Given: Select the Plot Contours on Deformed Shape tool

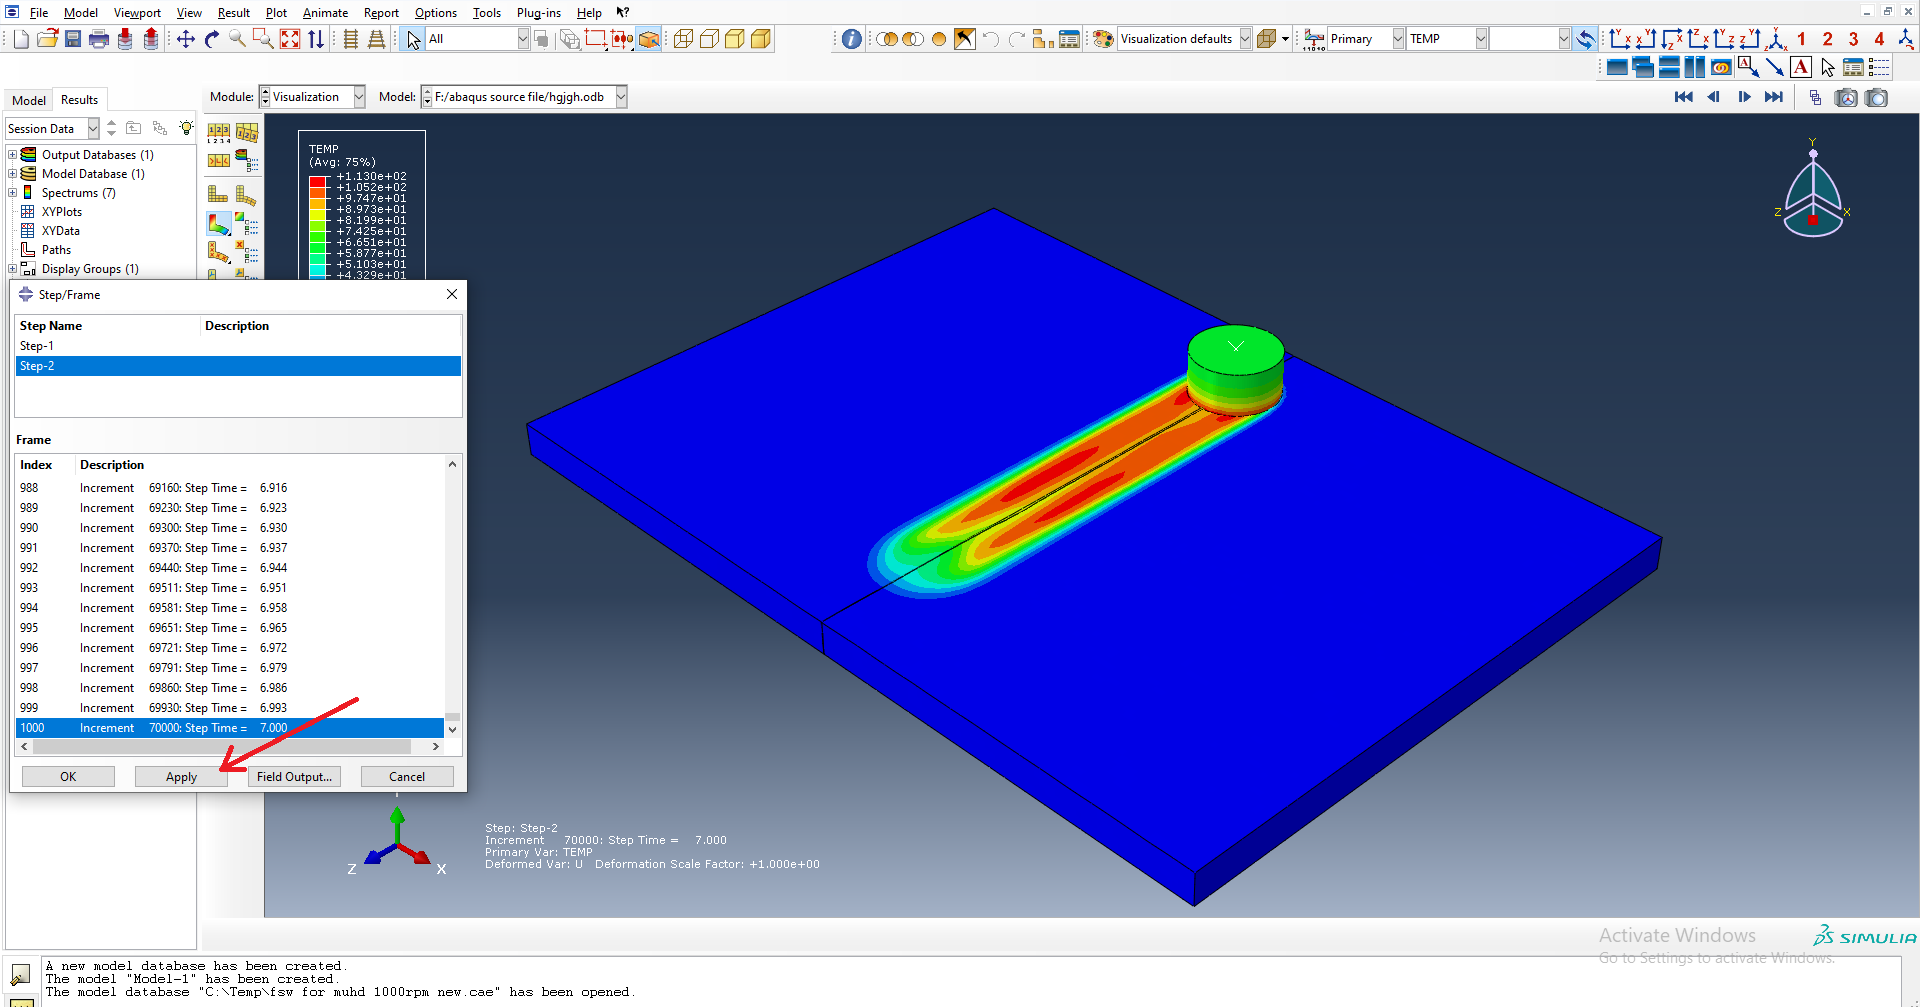Looking at the screenshot, I should (x=218, y=224).
